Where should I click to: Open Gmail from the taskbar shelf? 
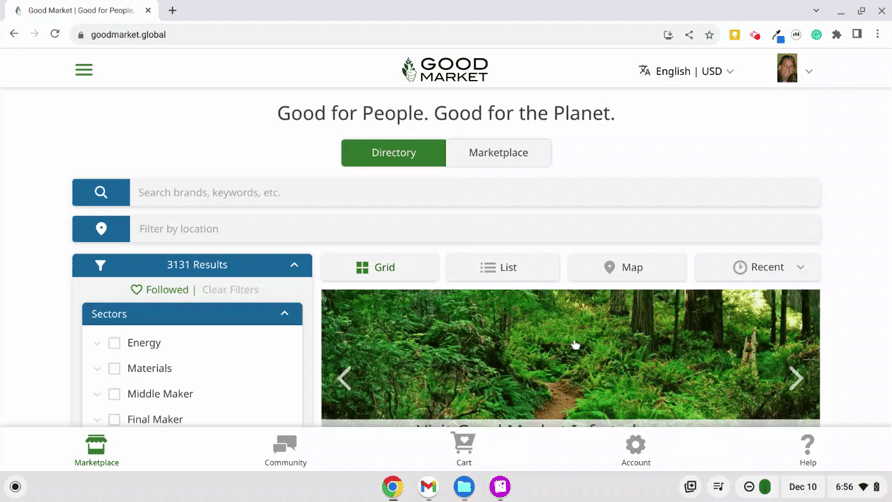(x=428, y=487)
